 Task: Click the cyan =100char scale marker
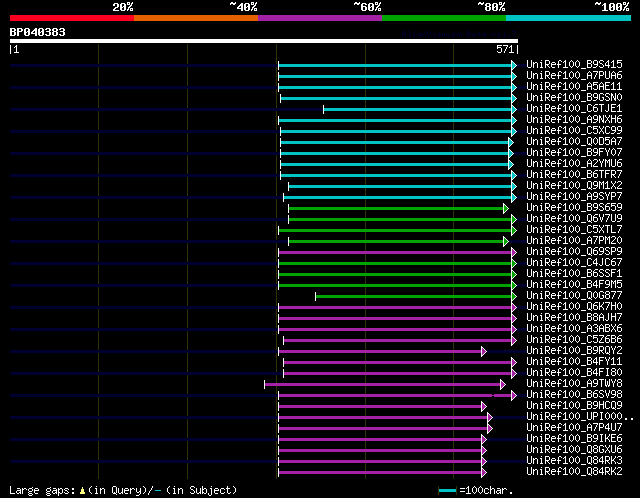click(x=447, y=491)
